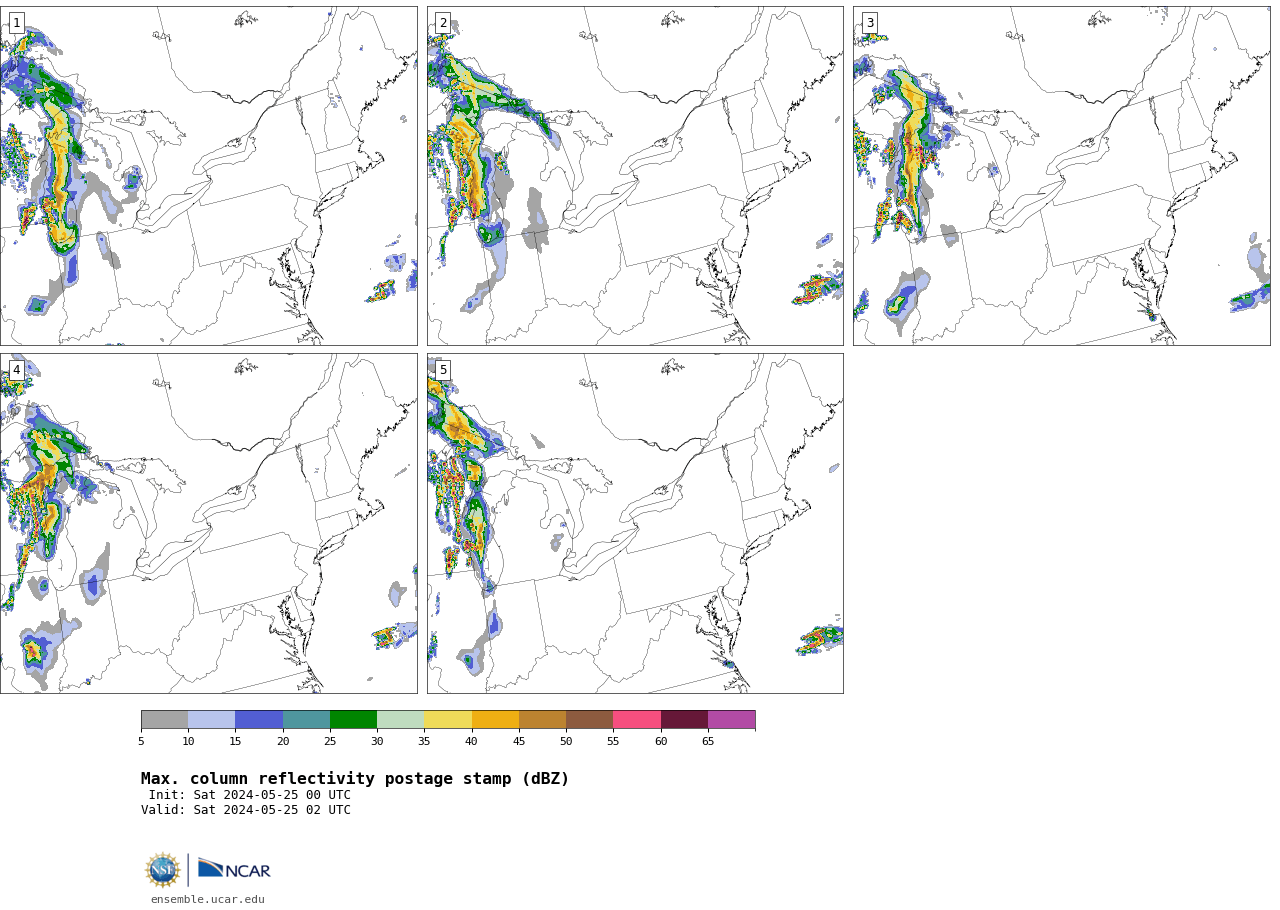This screenshot has width=1280, height=910.
Task: Open ensemble member 5 postage stamp map
Action: click(x=635, y=523)
